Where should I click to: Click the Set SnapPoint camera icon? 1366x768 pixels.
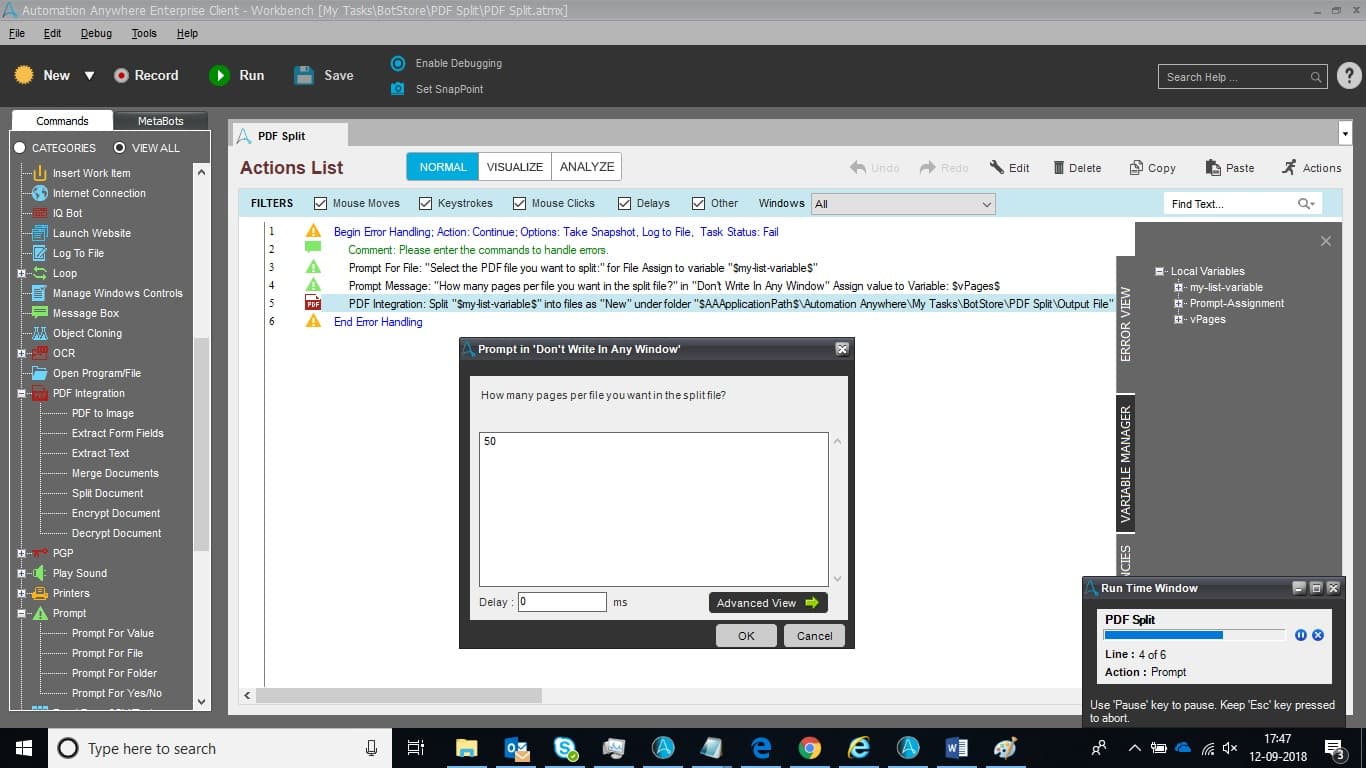click(x=397, y=89)
